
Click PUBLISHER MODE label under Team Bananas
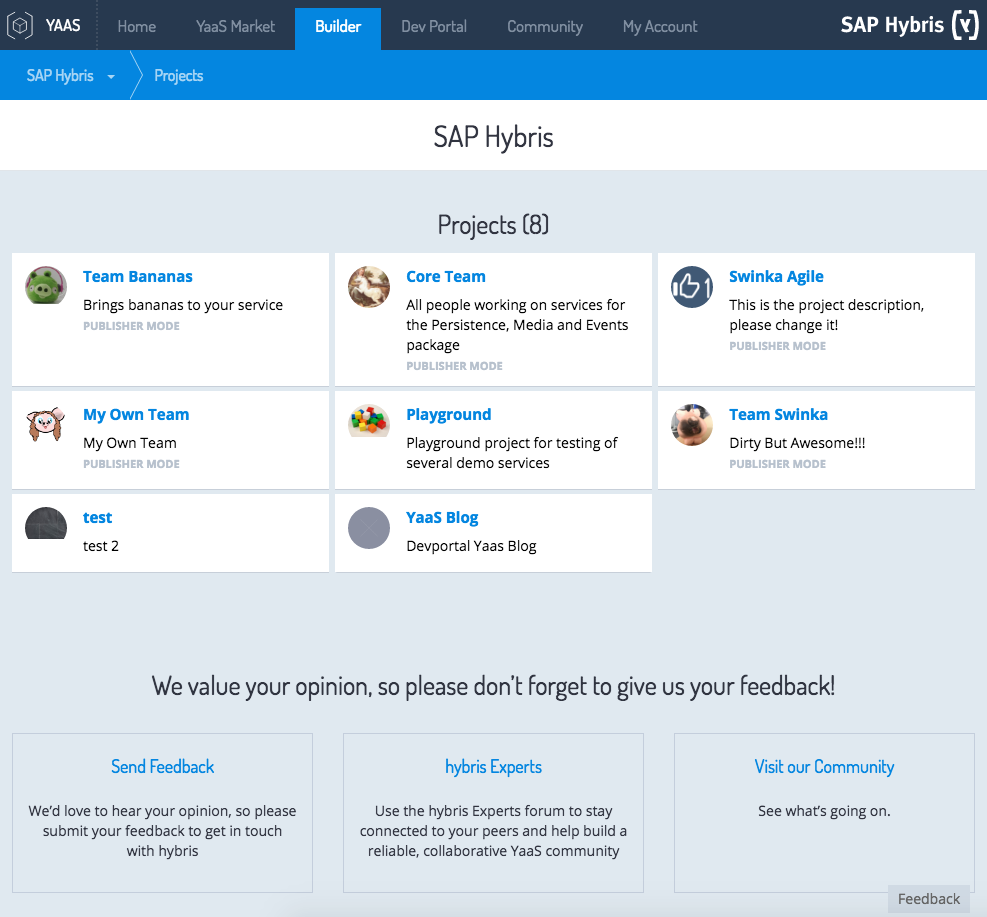(132, 326)
